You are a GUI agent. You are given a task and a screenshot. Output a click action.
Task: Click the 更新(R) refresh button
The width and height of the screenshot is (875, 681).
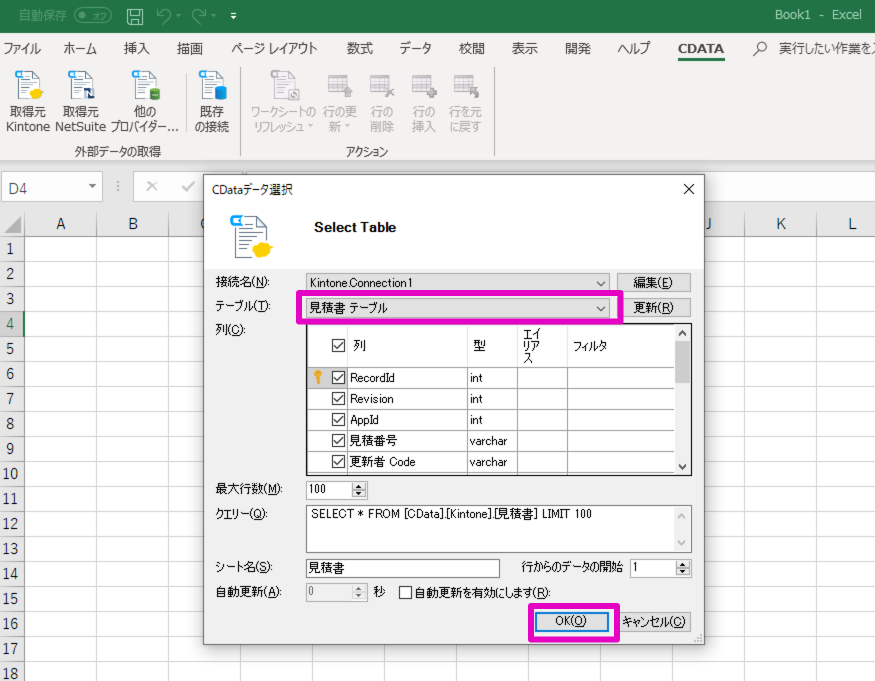(653, 308)
